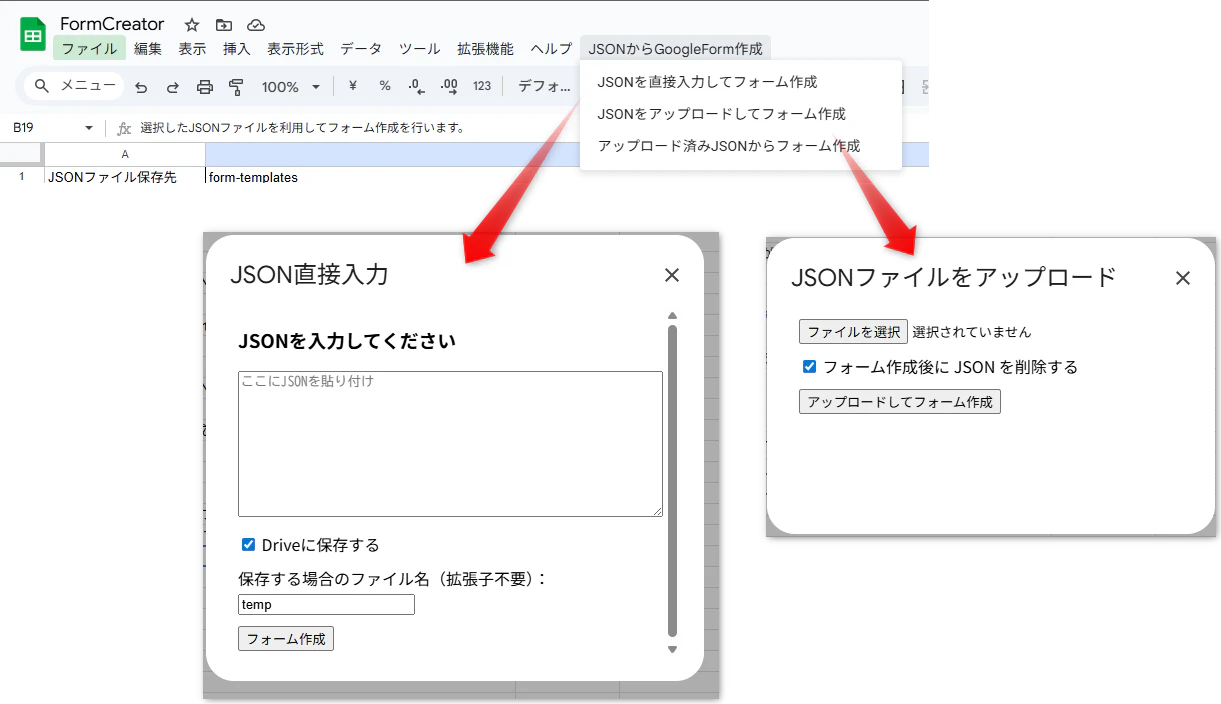The image size is (1221, 704).
Task: Click the JSON直接入力 dialog scrollbar thumb
Action: click(672, 480)
